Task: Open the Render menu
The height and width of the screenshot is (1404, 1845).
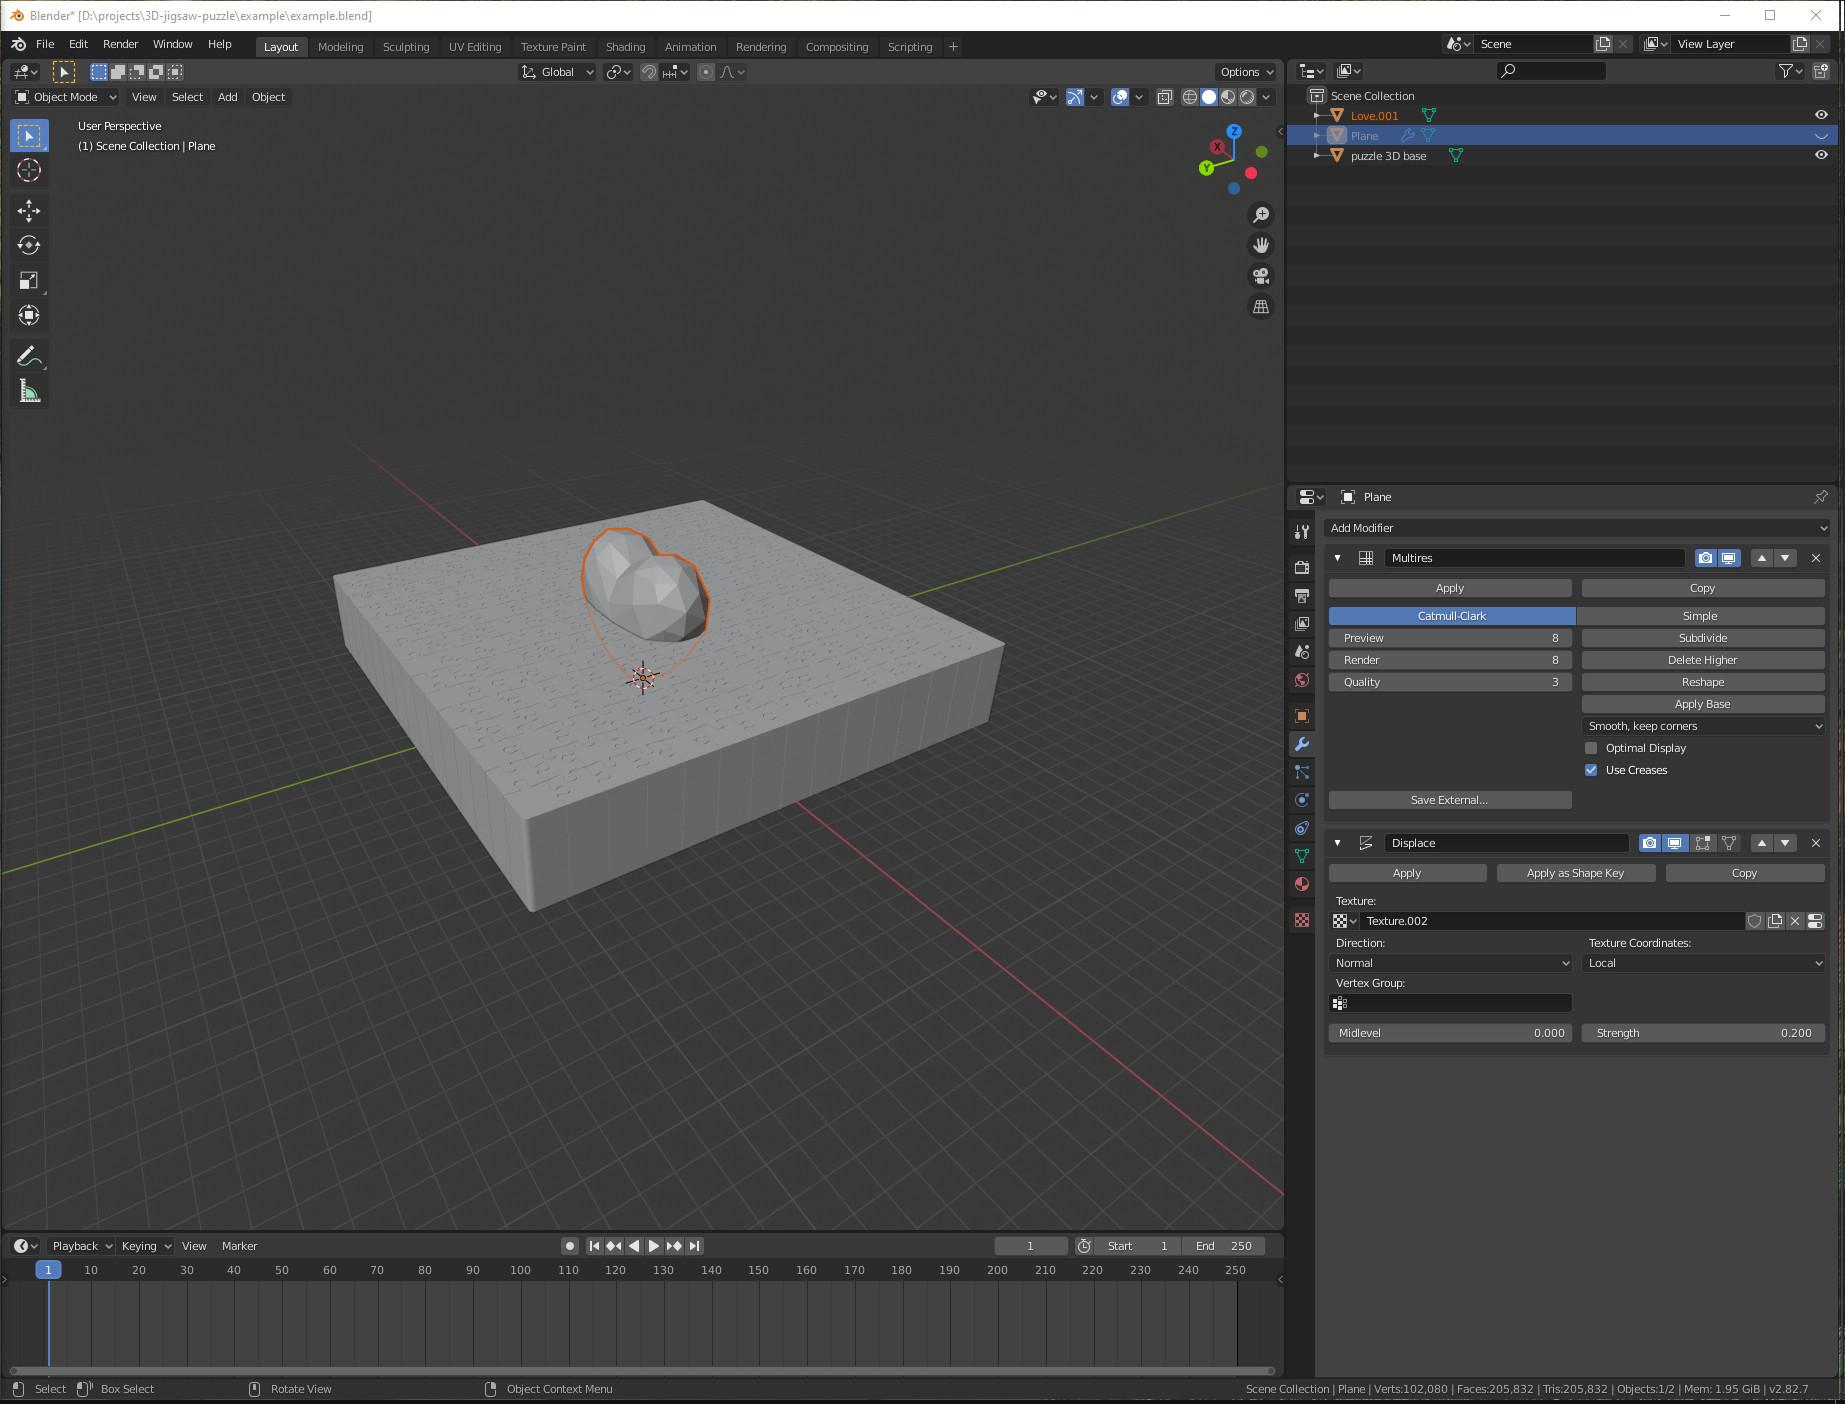Action: [120, 44]
